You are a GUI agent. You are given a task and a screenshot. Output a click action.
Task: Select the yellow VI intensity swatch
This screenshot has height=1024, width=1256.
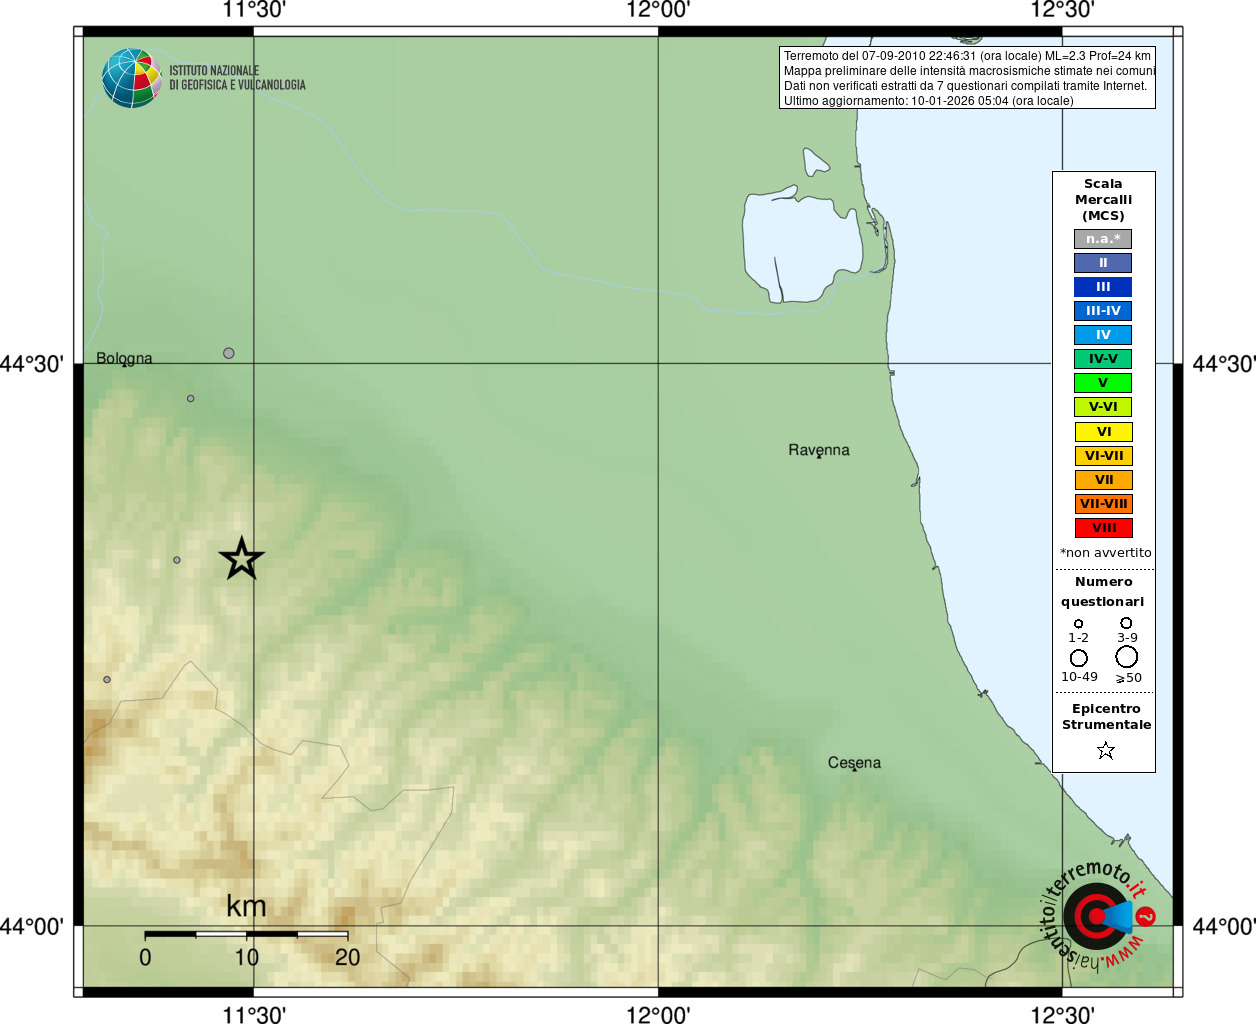point(1103,432)
